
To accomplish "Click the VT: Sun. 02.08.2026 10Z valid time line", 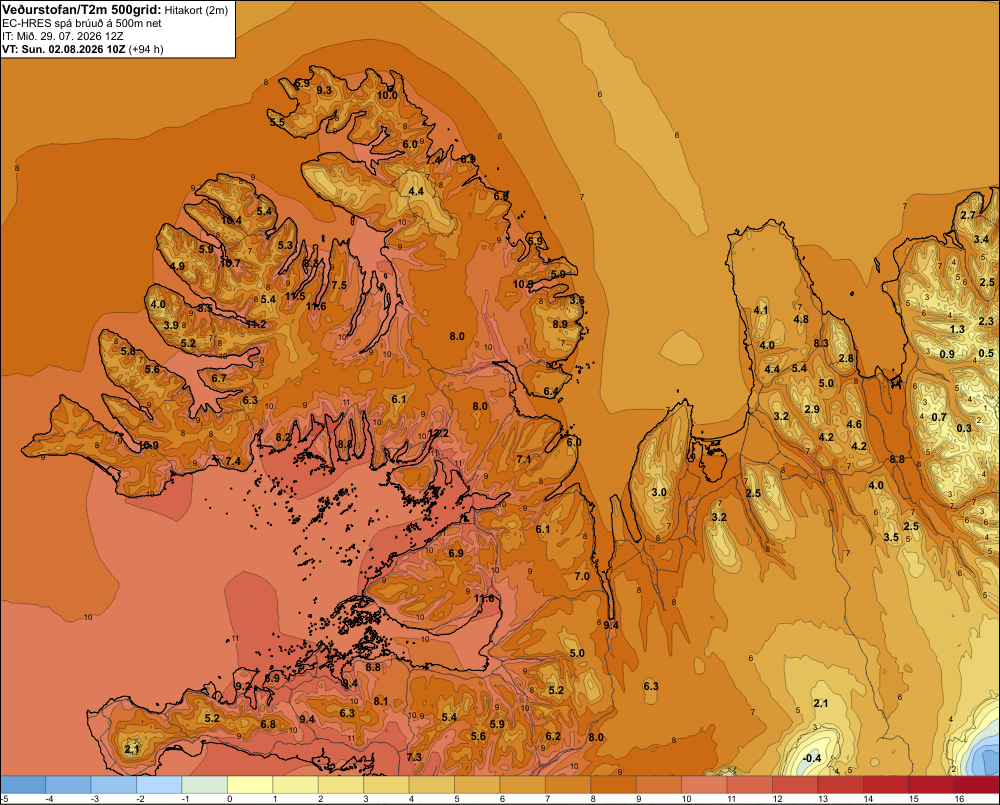I will pyautogui.click(x=64, y=49).
